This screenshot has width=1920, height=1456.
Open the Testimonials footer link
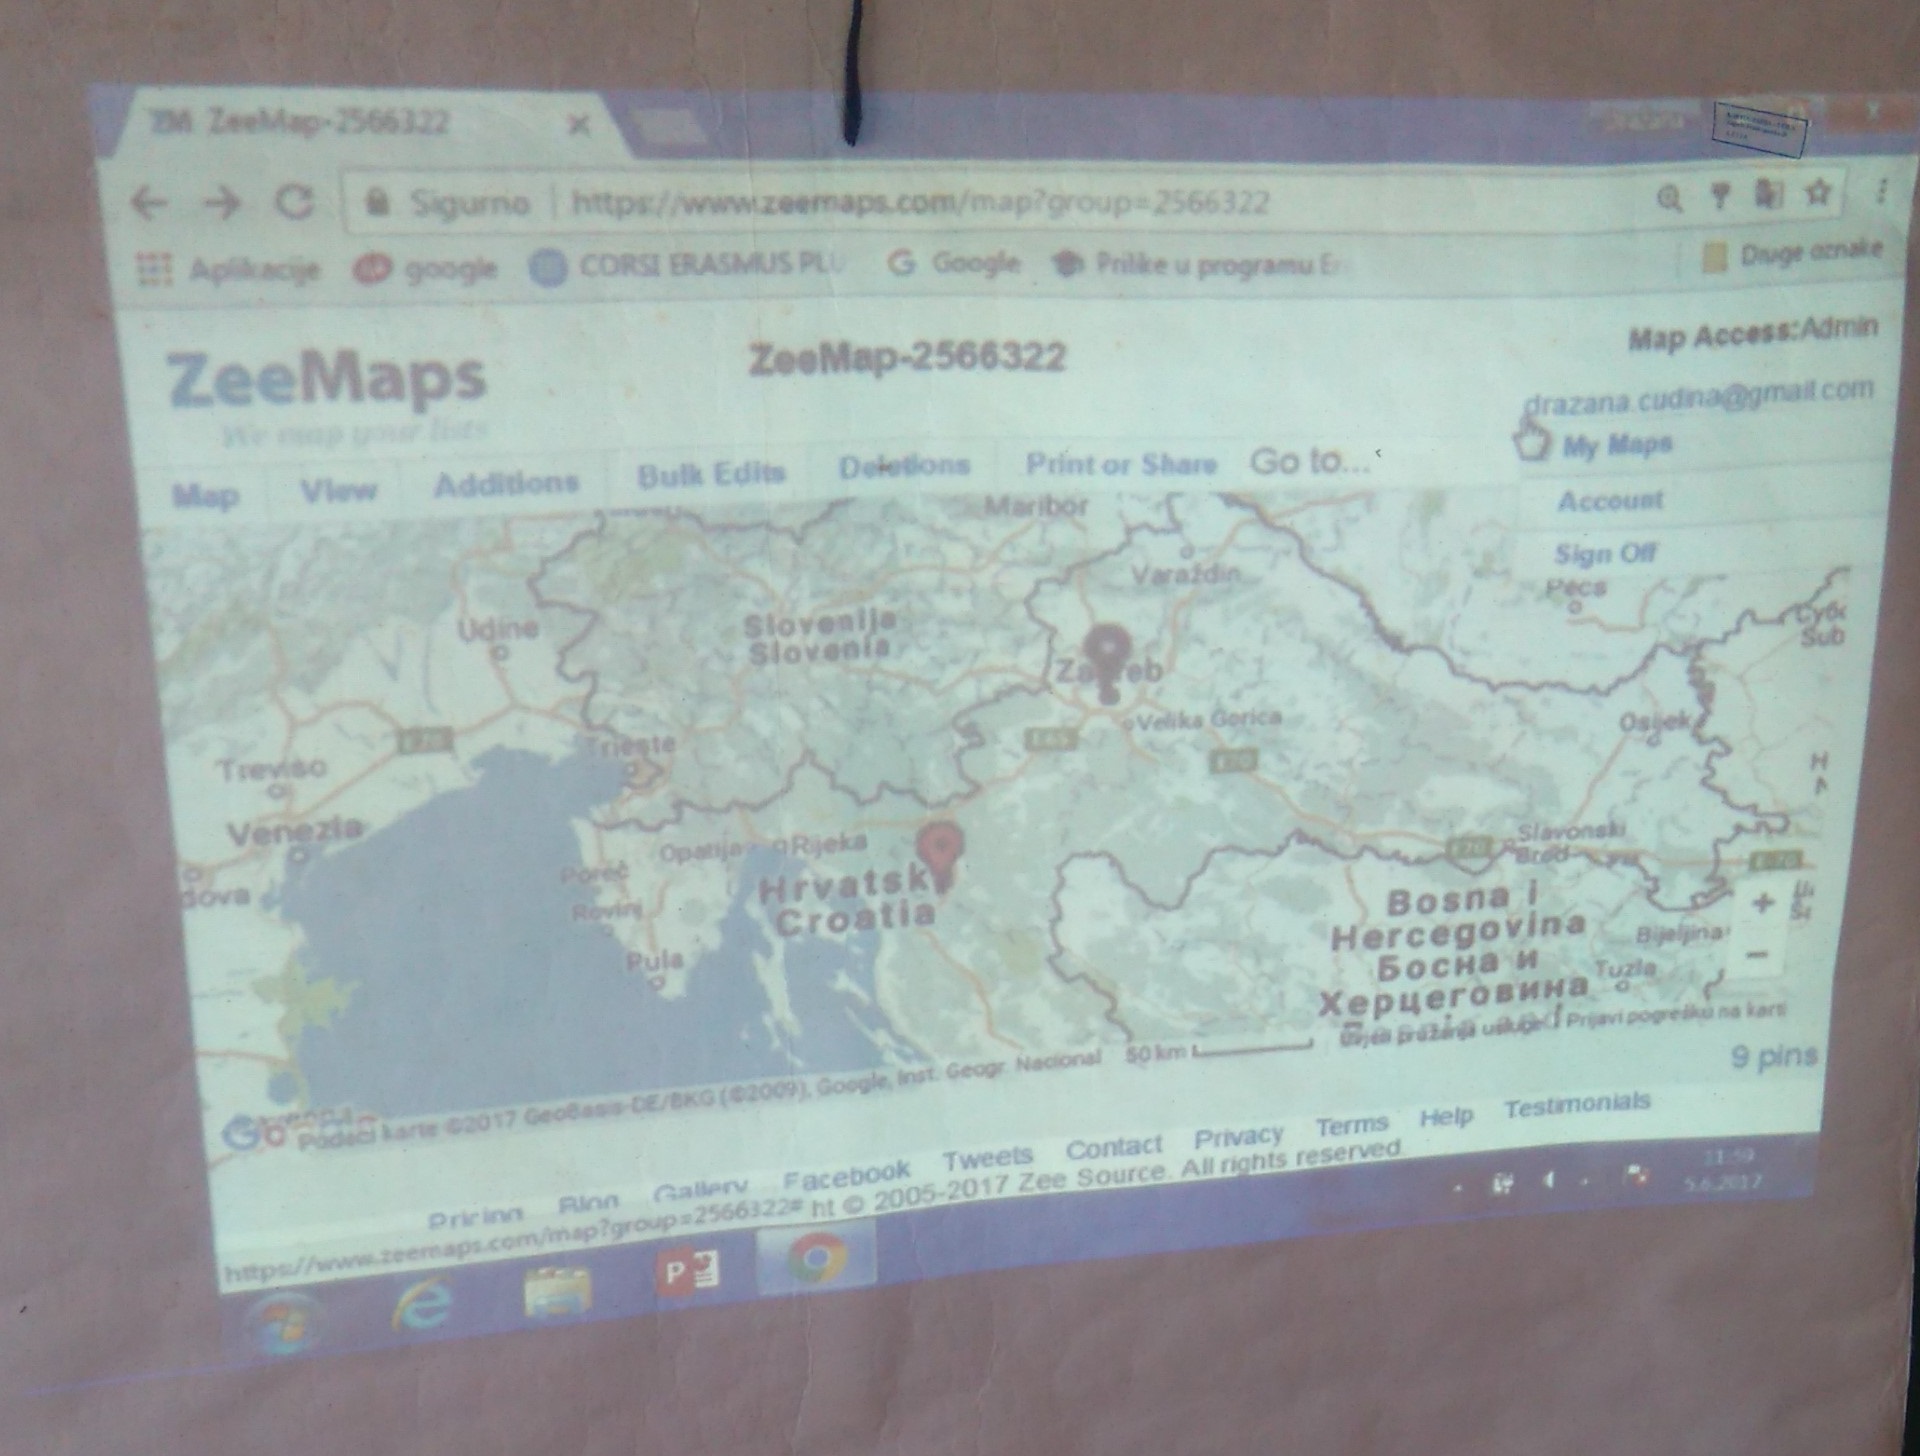tap(1577, 1106)
